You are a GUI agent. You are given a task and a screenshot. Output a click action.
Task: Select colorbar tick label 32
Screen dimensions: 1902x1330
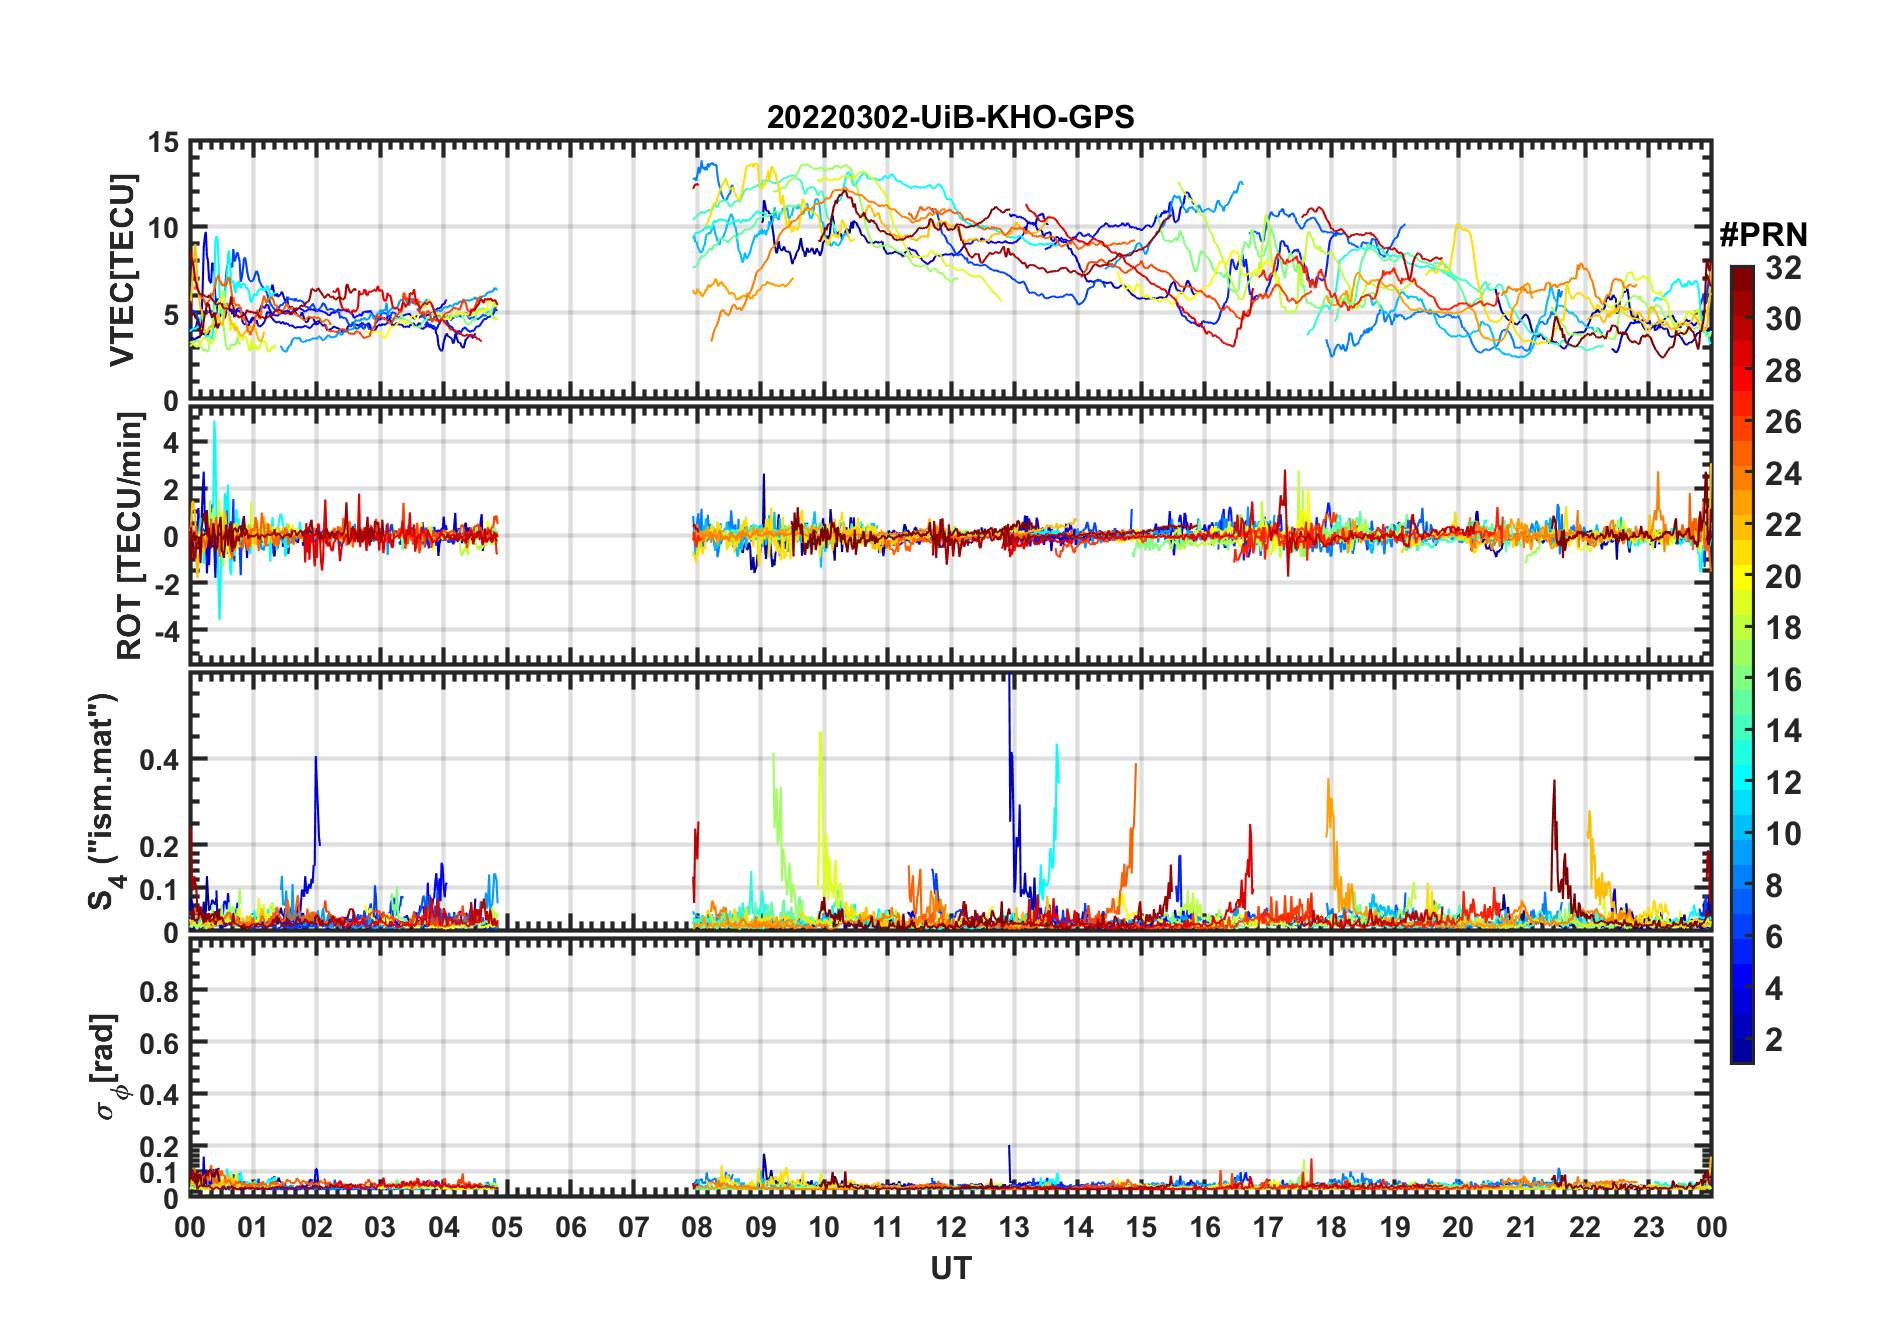(1783, 267)
